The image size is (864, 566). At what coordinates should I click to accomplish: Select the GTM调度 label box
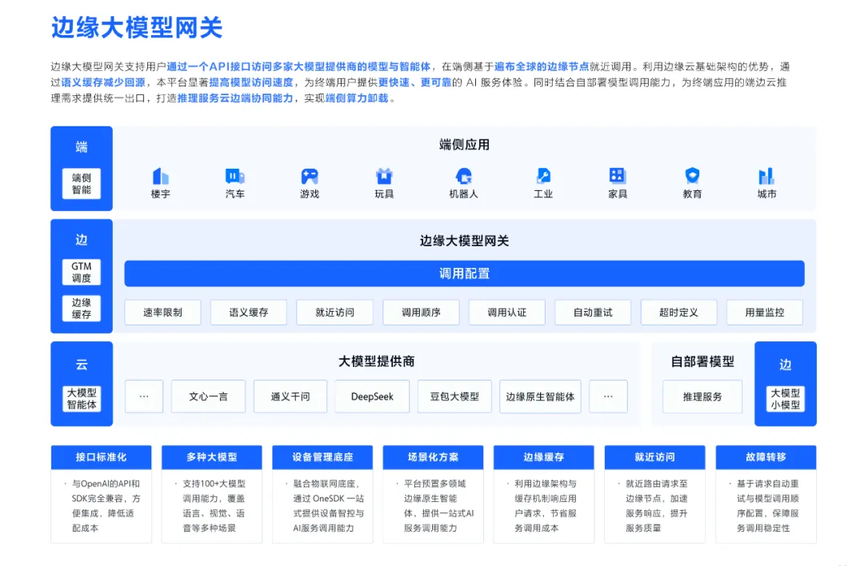82,272
